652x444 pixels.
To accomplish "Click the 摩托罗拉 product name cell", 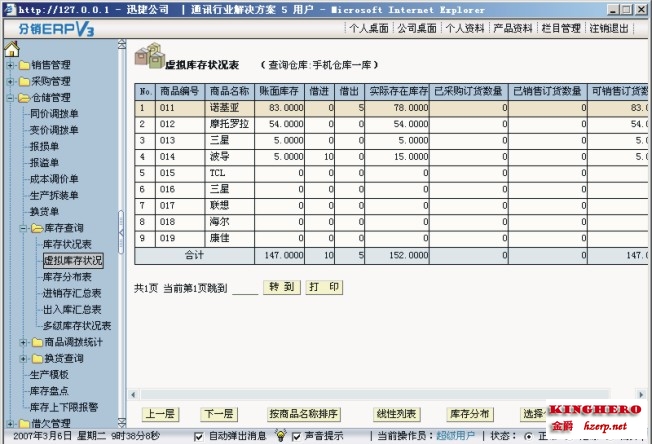I will point(230,124).
